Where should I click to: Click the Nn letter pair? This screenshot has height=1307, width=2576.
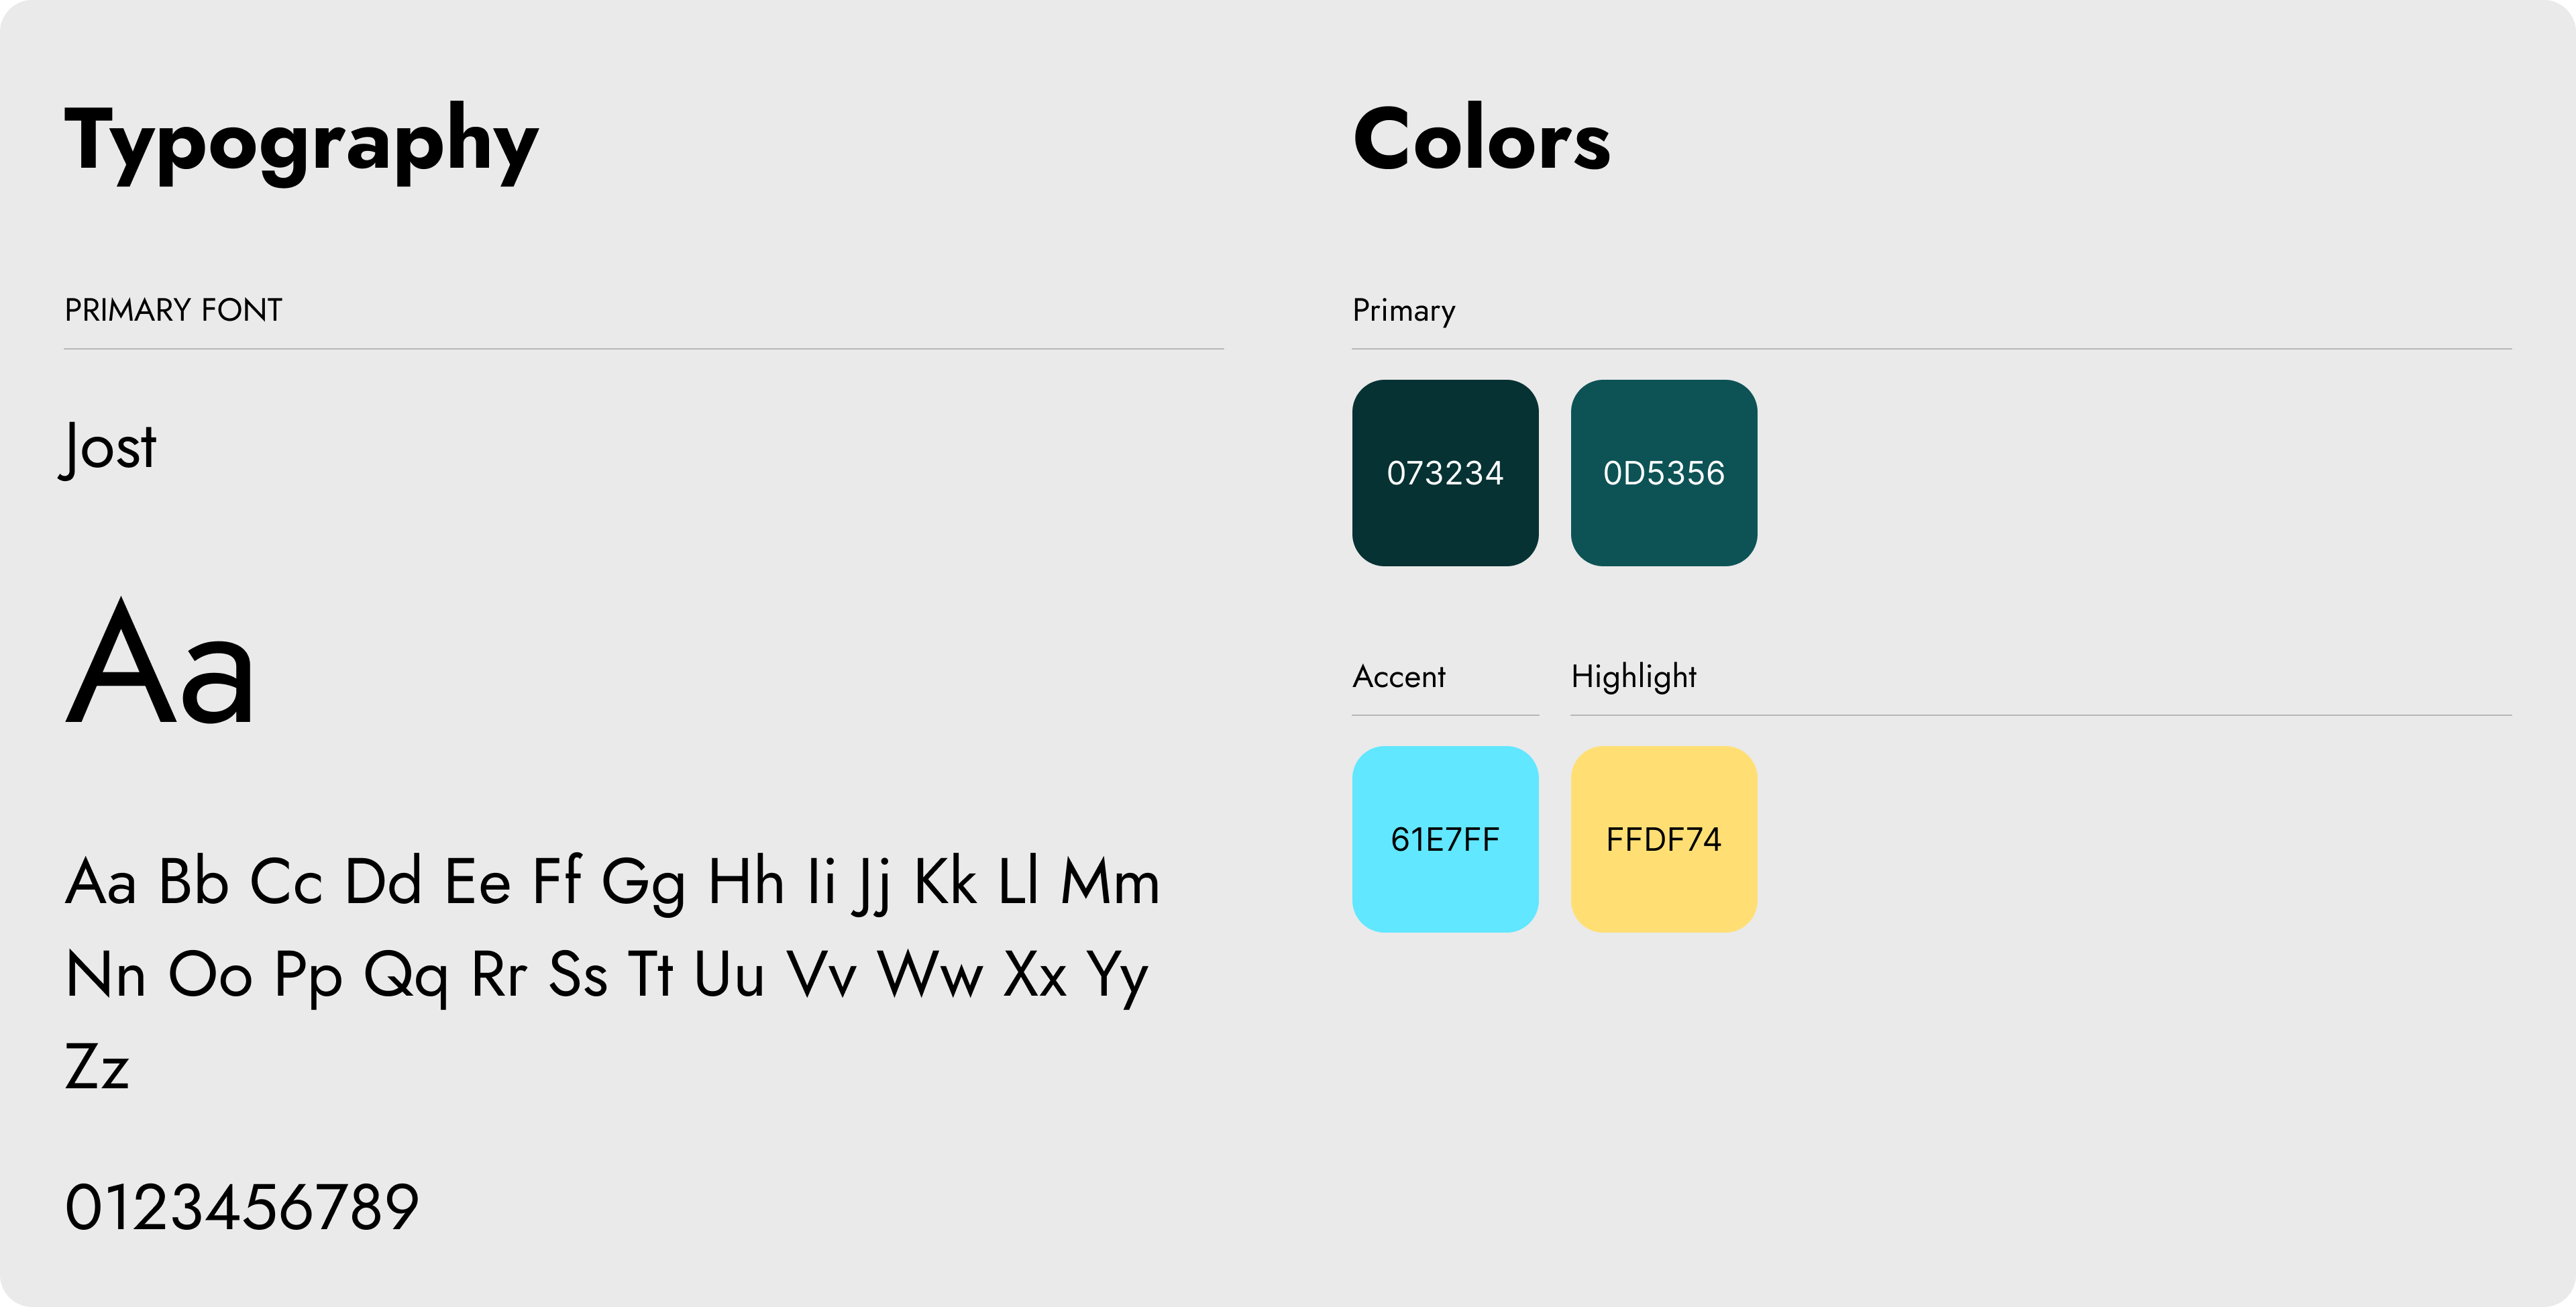[x=105, y=975]
